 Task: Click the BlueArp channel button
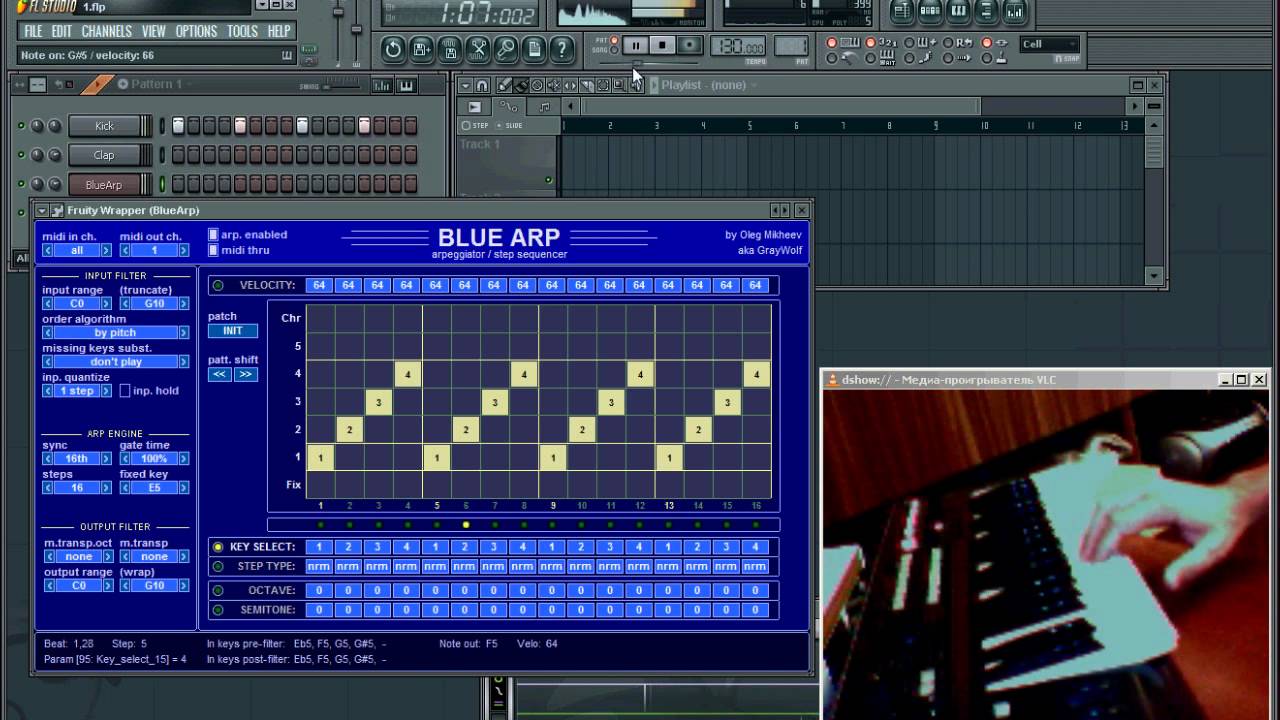click(104, 184)
